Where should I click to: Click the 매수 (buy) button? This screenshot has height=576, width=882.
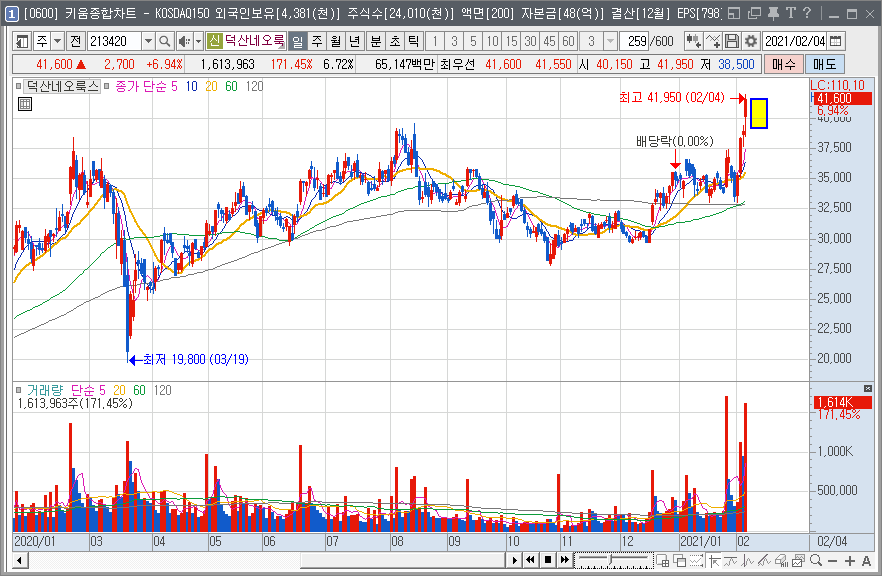[x=783, y=65]
